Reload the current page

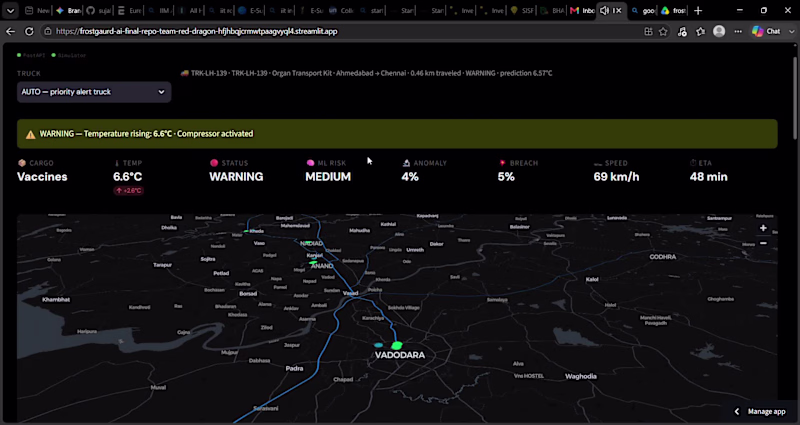click(29, 32)
